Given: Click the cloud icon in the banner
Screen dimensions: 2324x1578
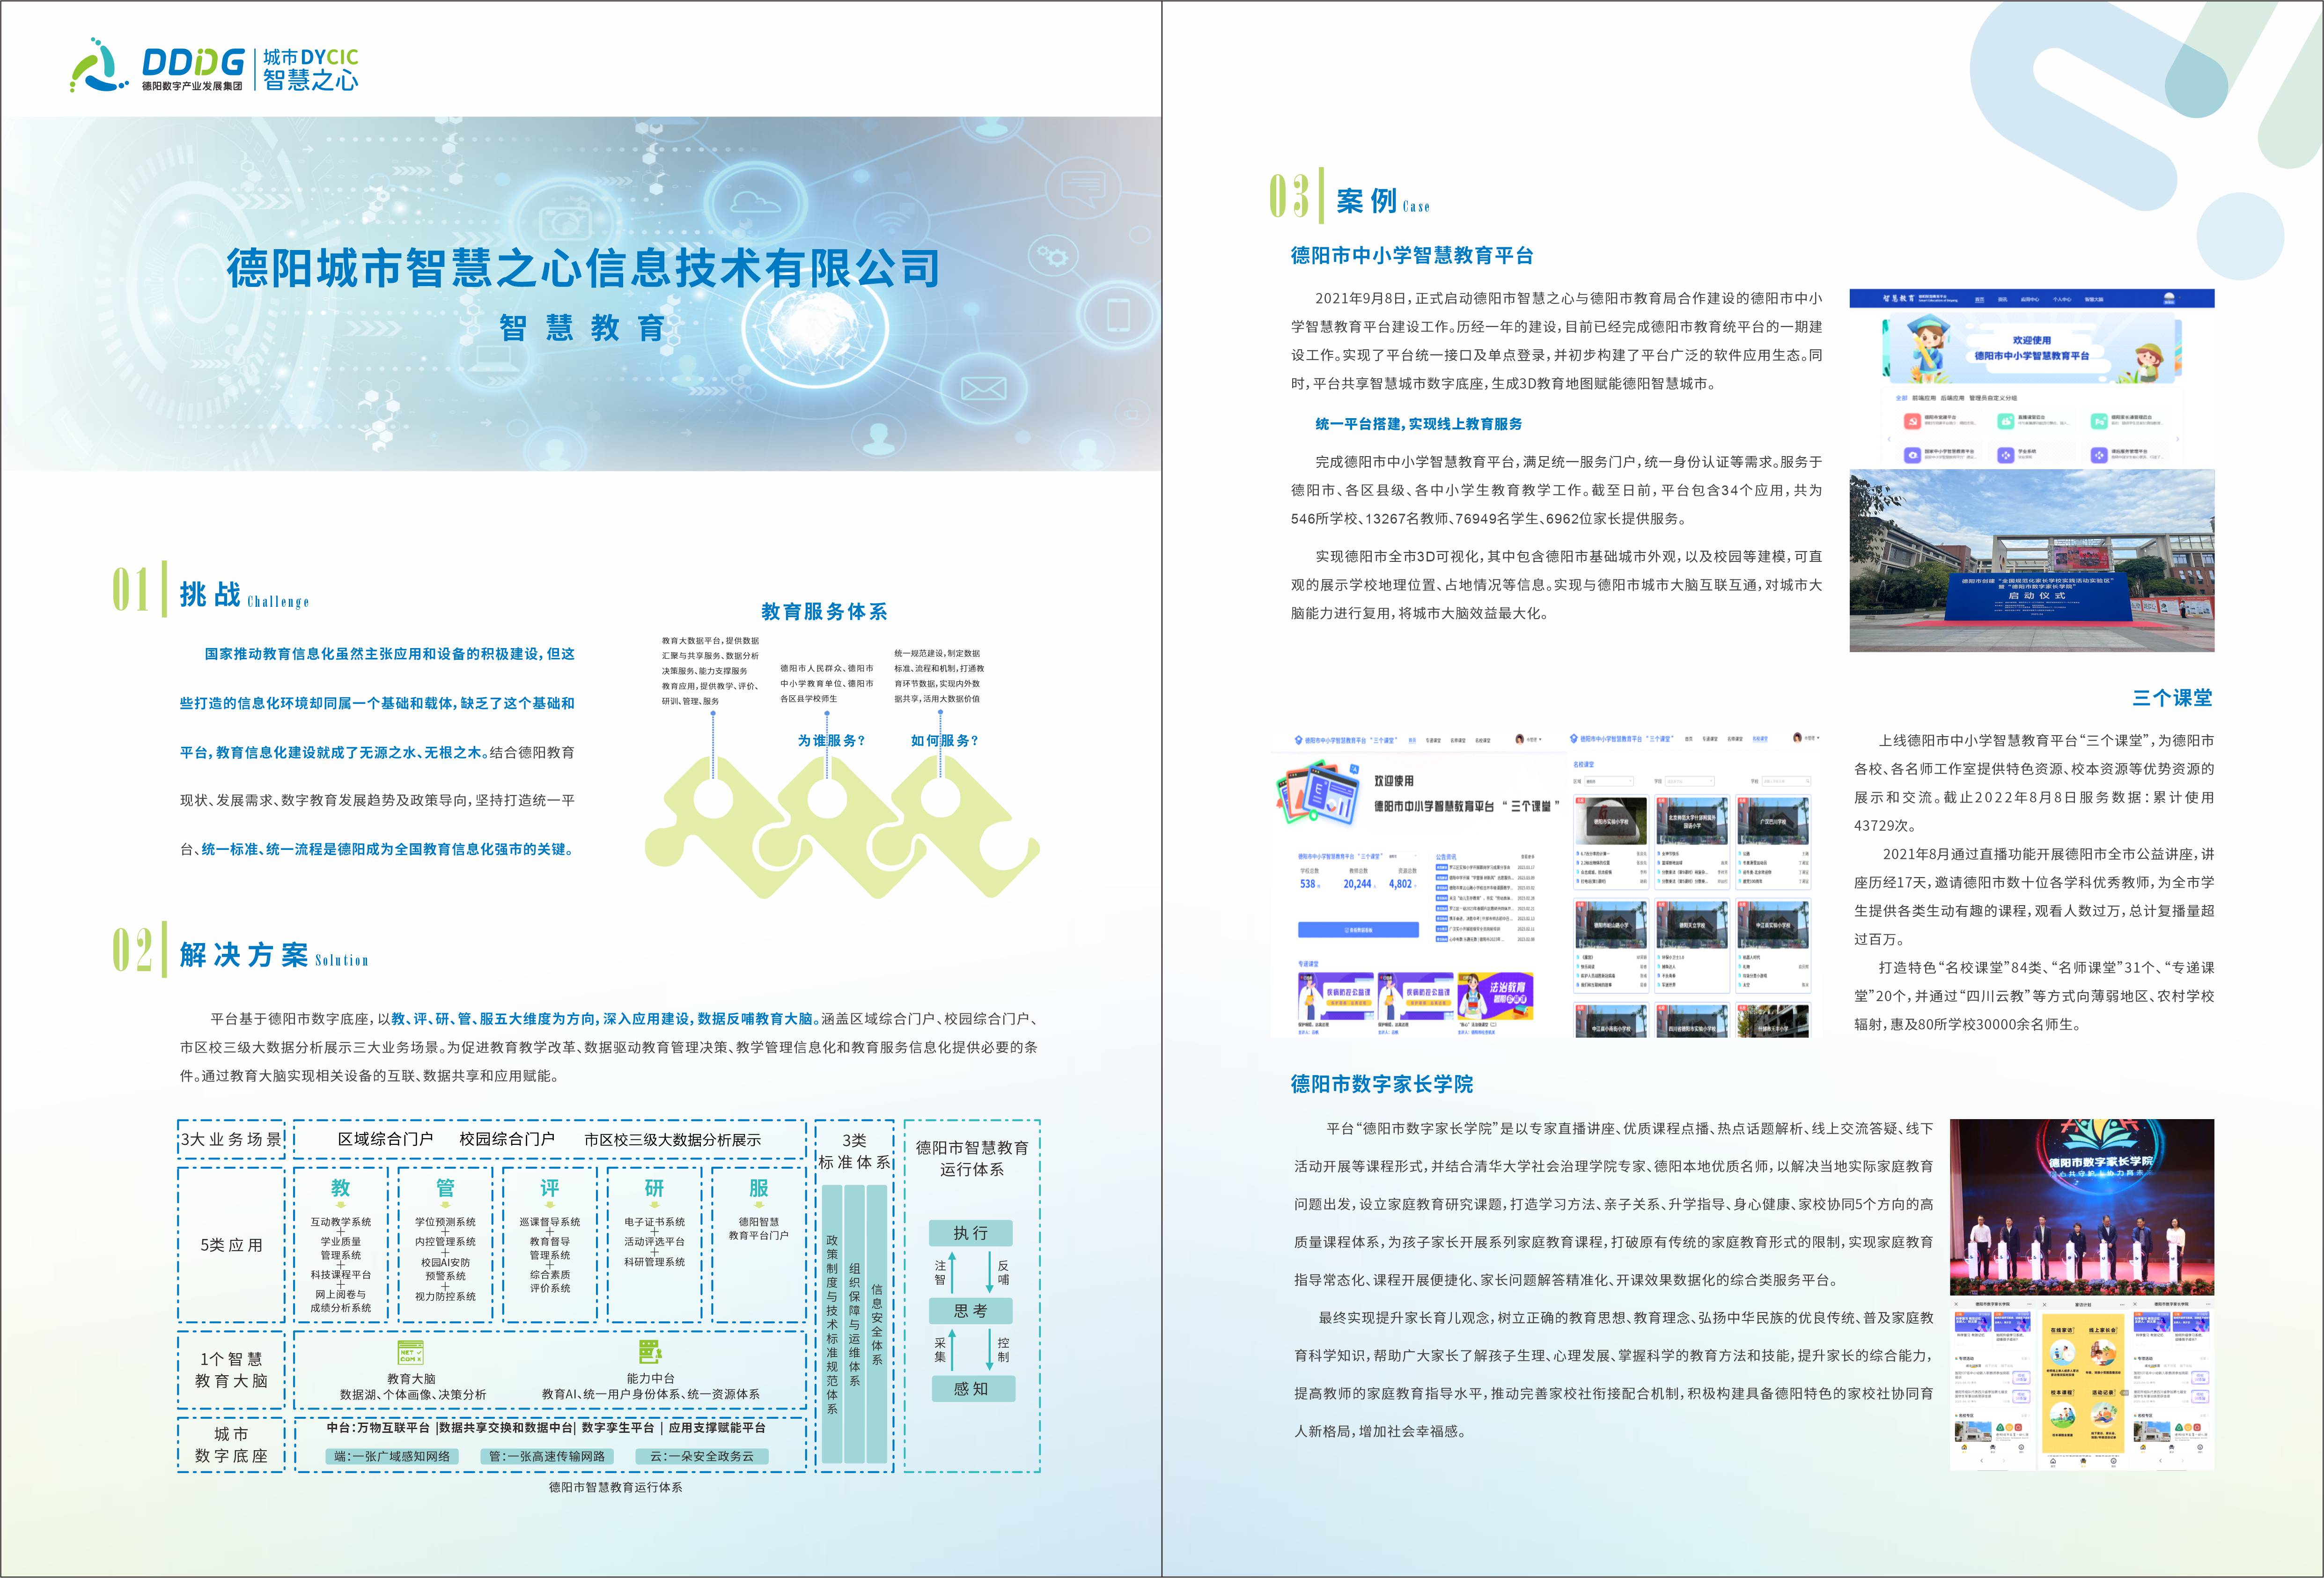Looking at the screenshot, I should [x=755, y=203].
